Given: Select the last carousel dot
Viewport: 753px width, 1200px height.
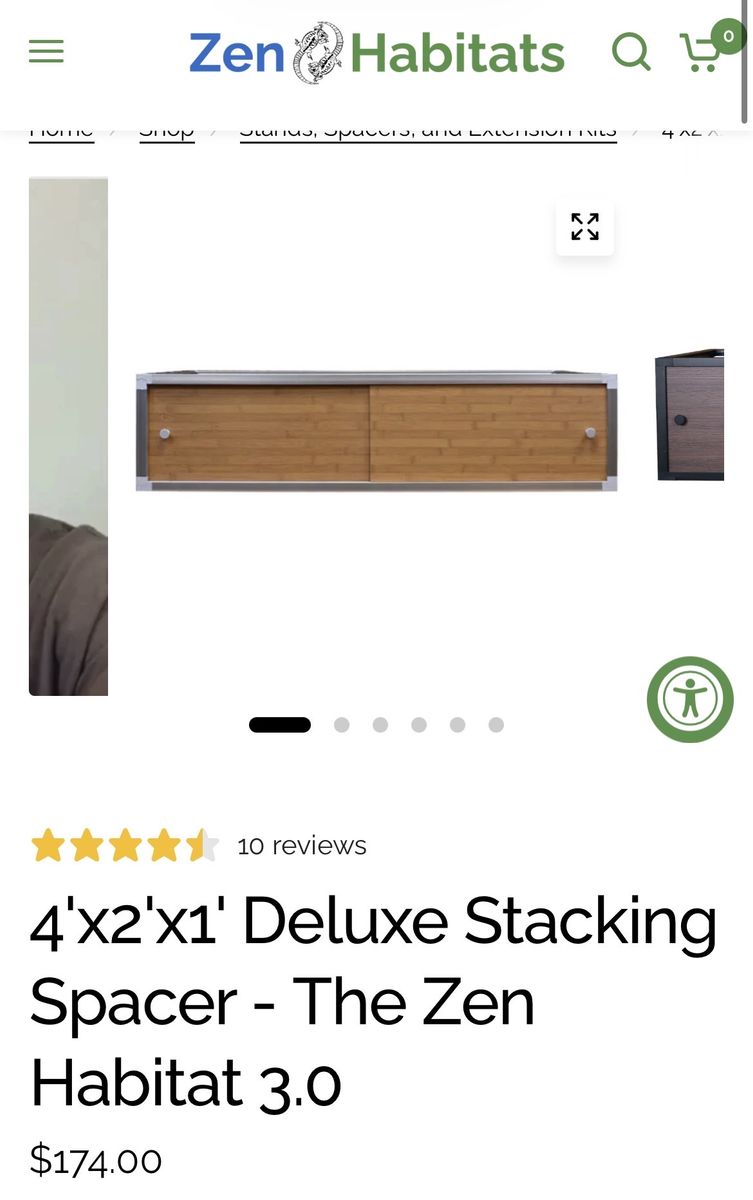Looking at the screenshot, I should click(x=496, y=725).
